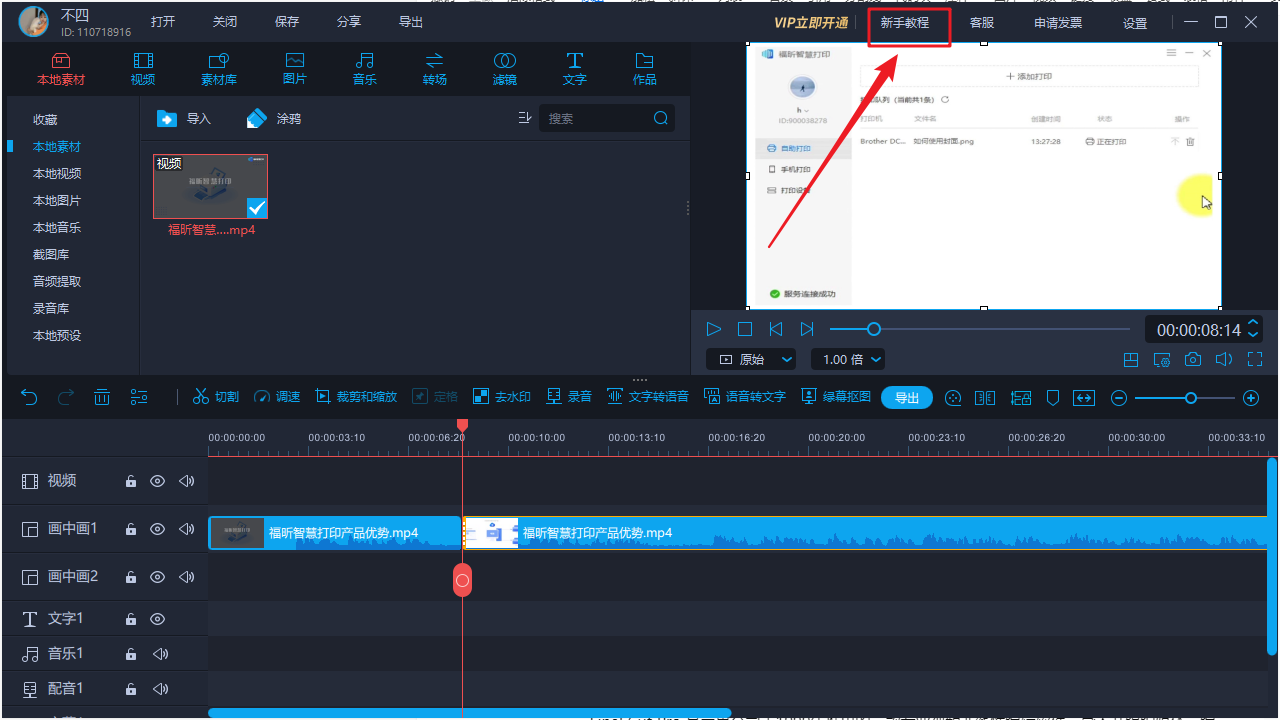
Task: Lock the 视频 track
Action: [131, 481]
